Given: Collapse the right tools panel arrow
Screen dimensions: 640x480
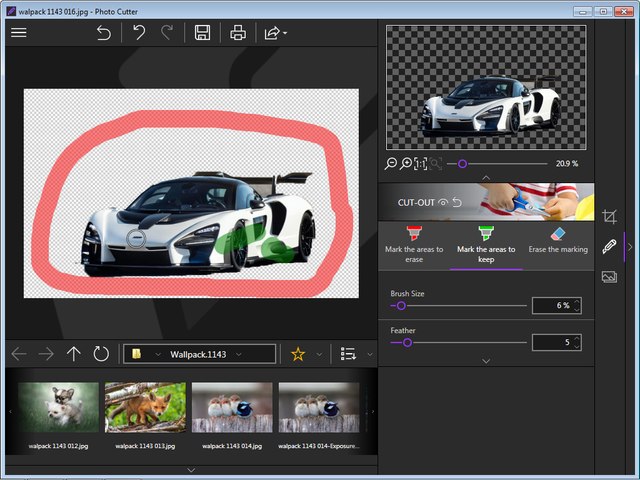Looking at the screenshot, I should click(630, 247).
